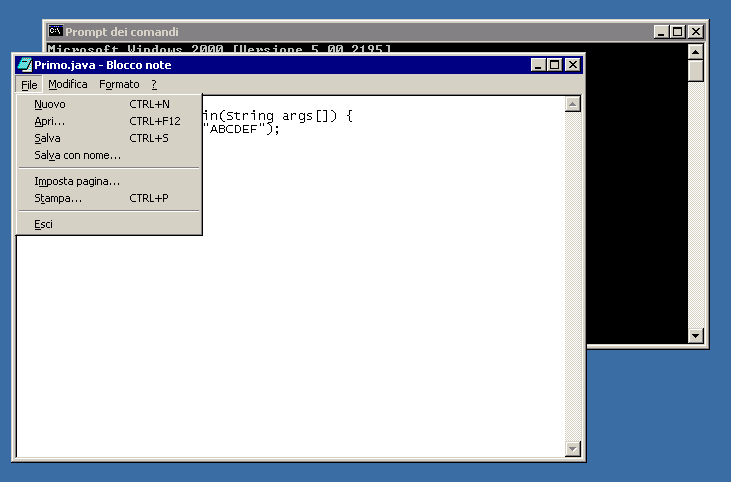
Task: Save the file with Salva
Action: (x=47, y=138)
